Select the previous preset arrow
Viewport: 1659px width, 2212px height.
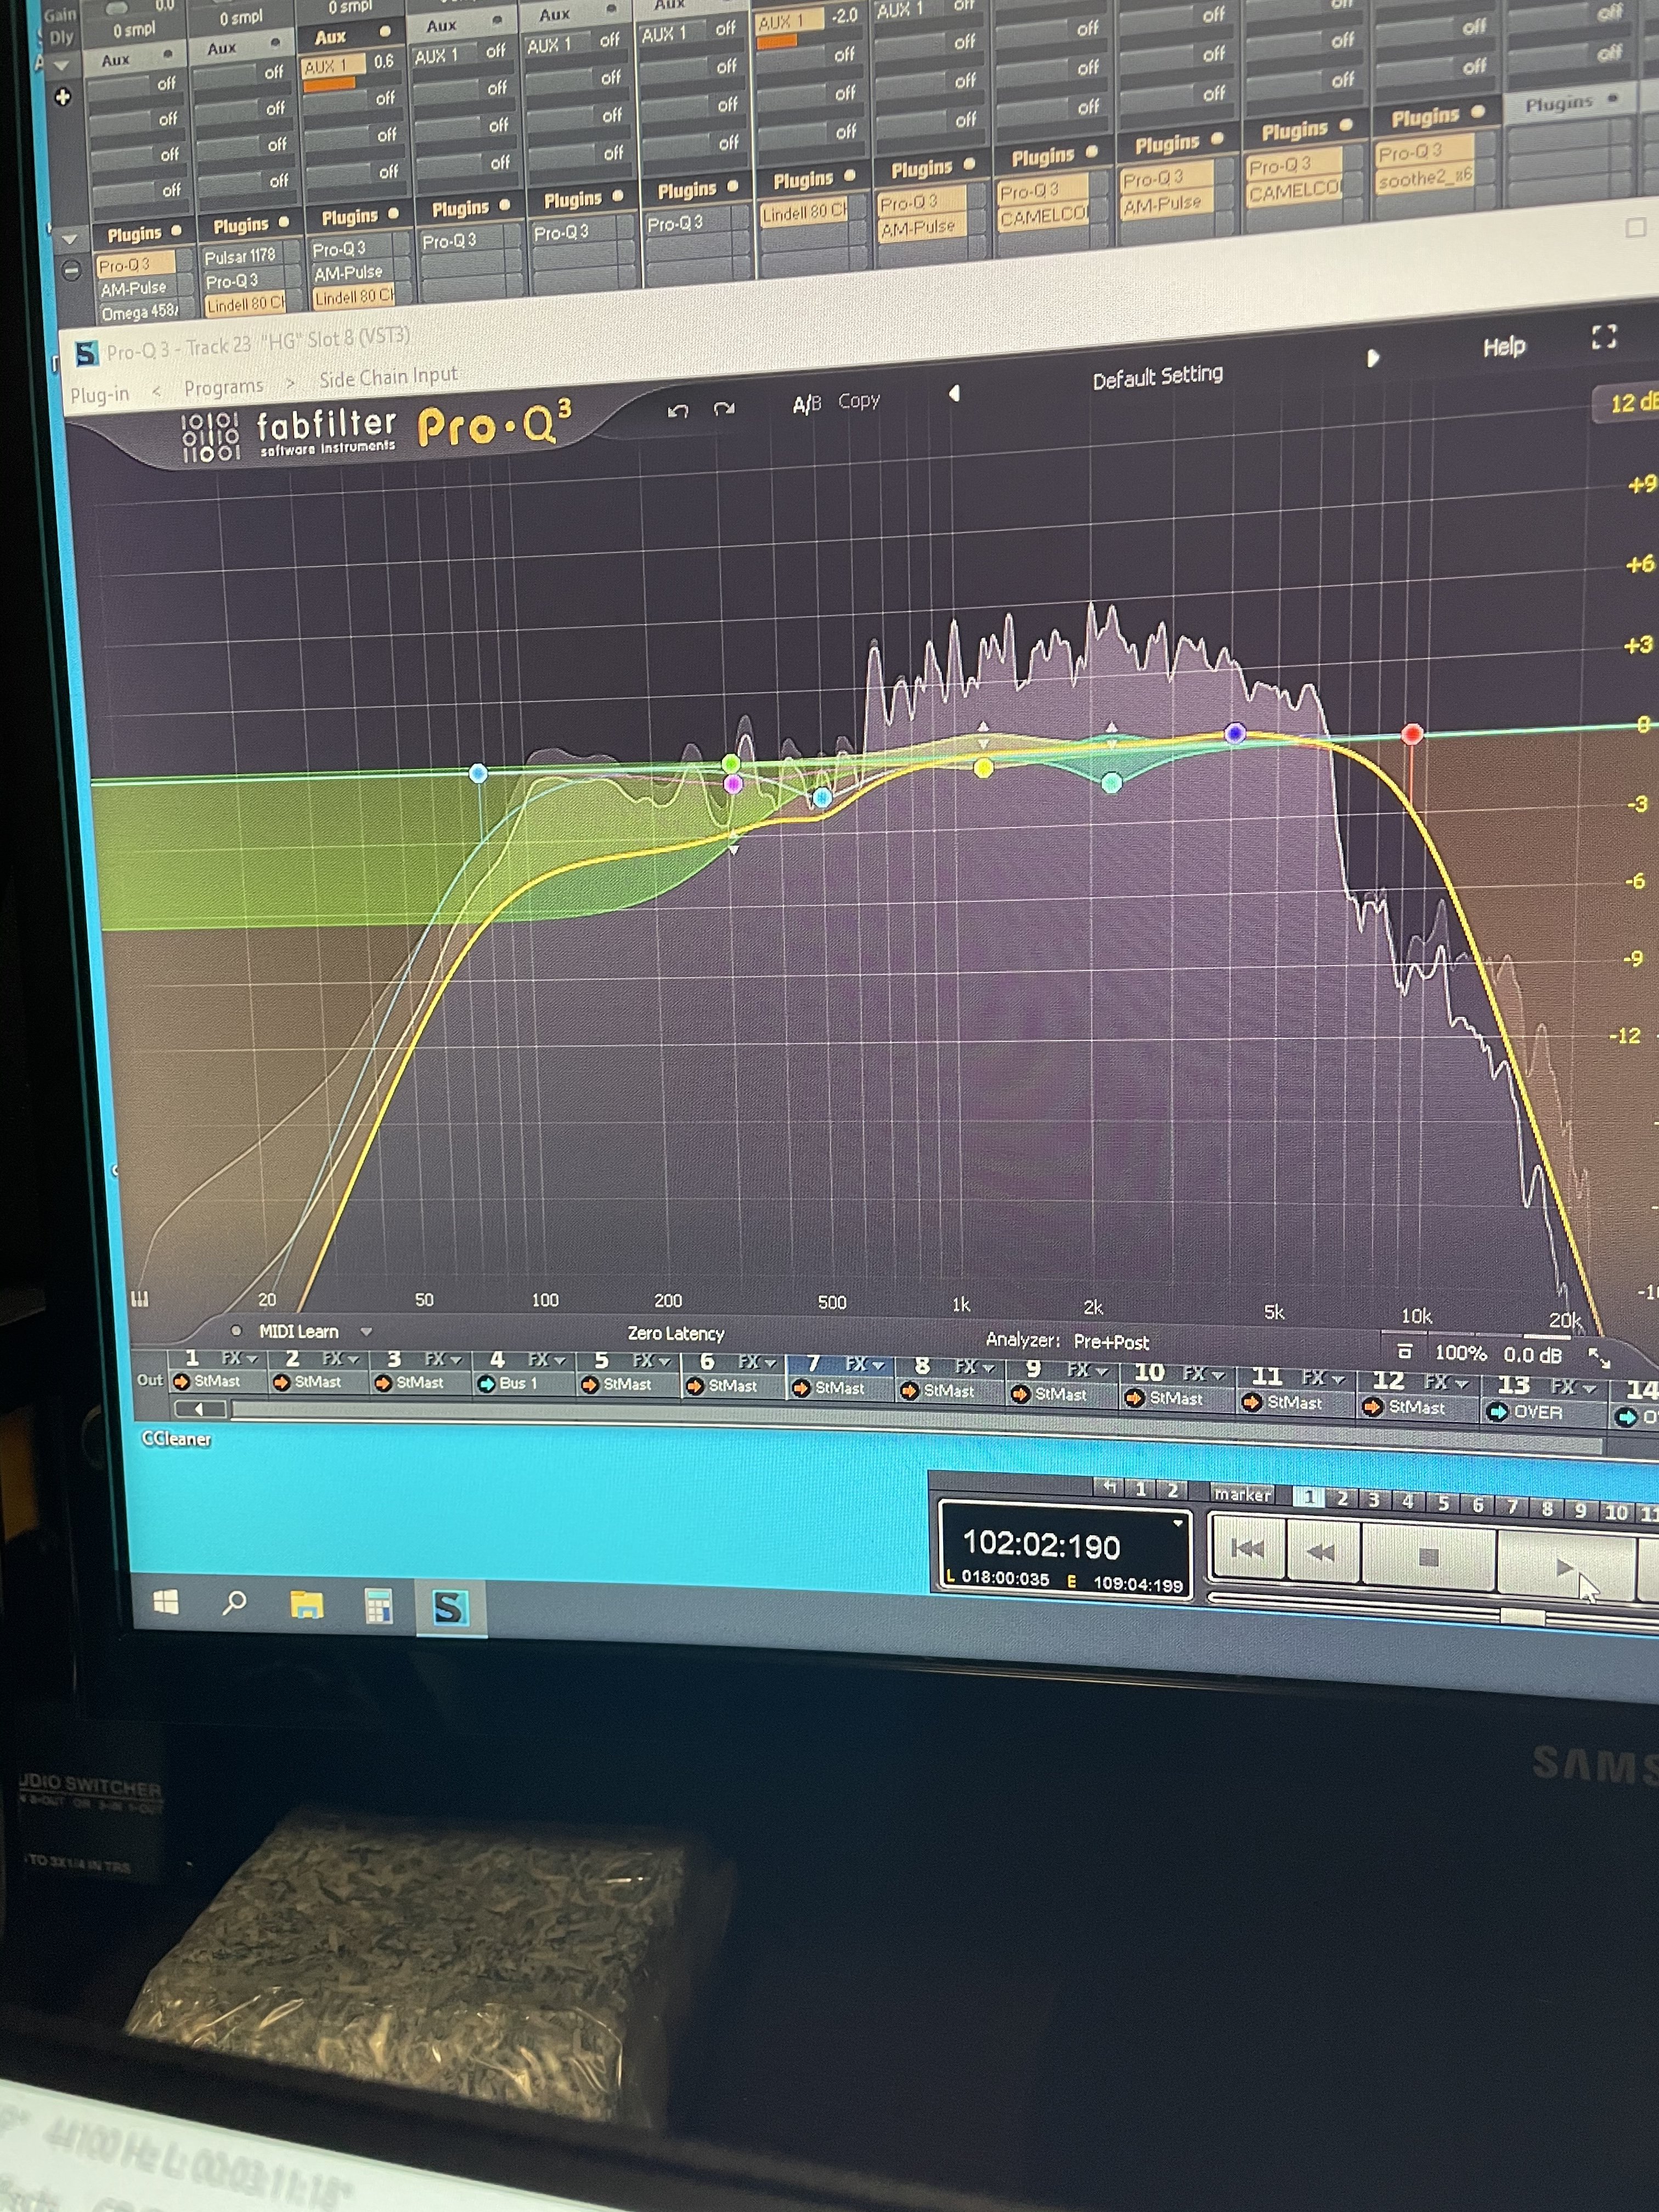click(x=954, y=393)
